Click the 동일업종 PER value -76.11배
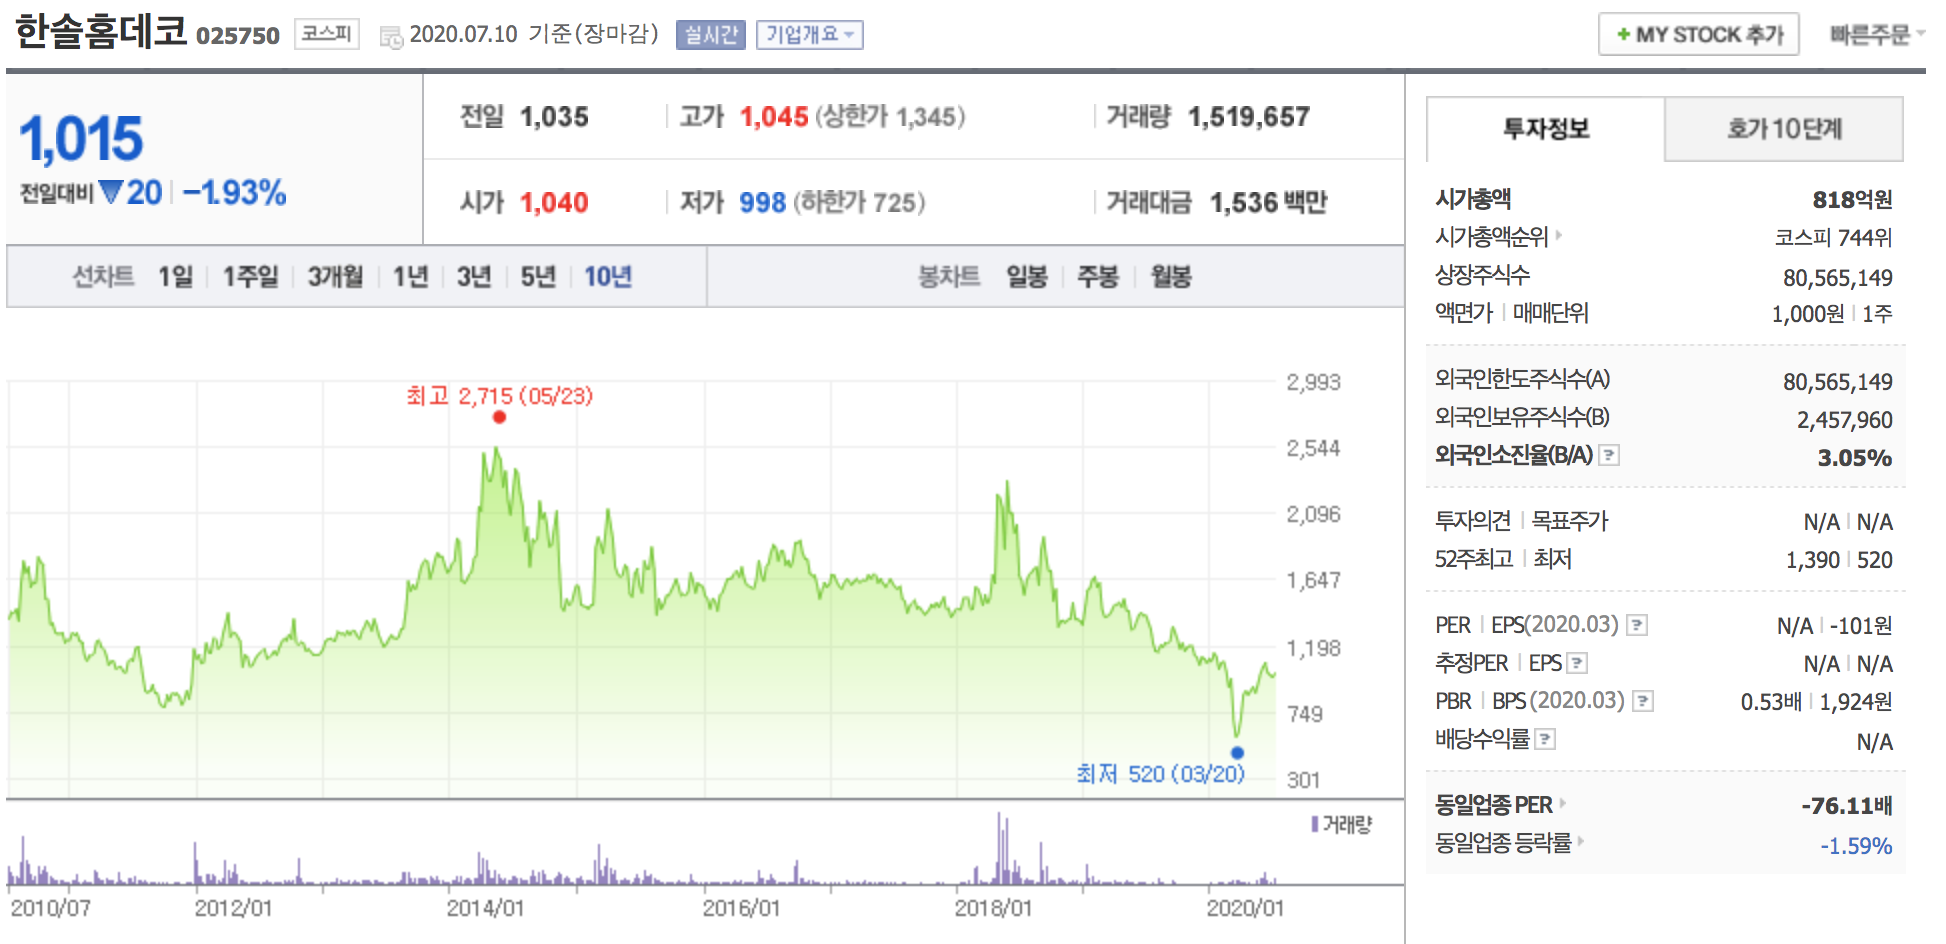 (x=1847, y=806)
